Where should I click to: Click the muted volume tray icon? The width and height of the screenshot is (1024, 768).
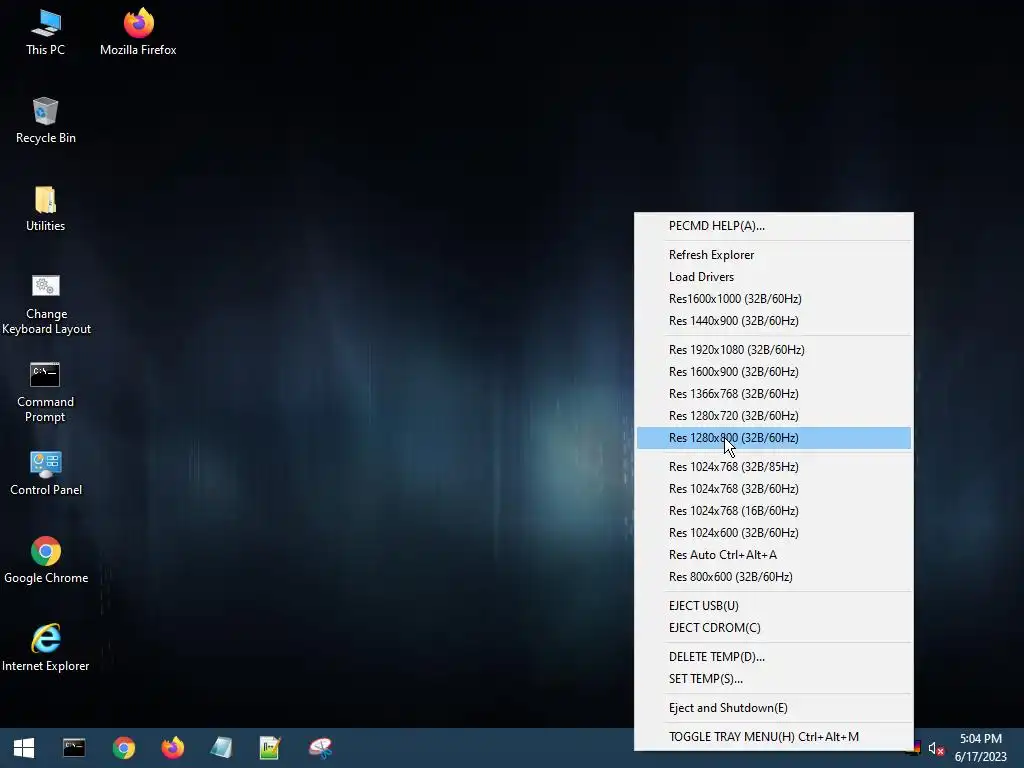coord(936,748)
